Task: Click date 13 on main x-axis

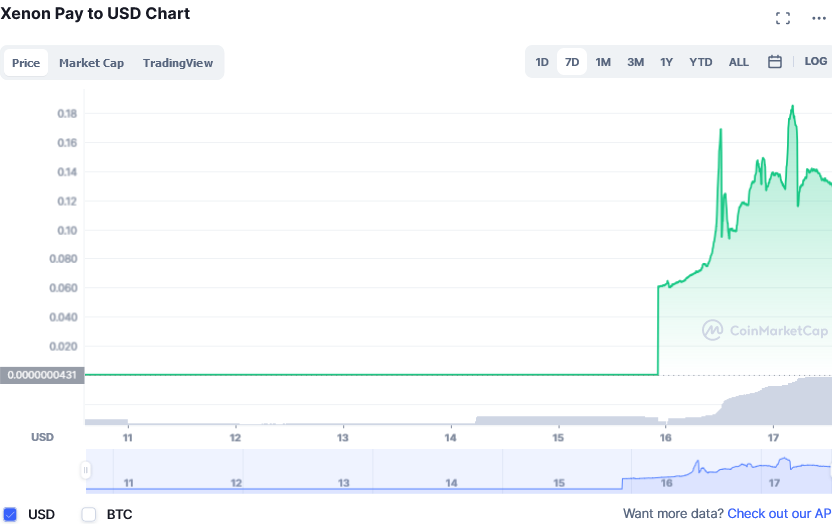Action: click(x=343, y=437)
